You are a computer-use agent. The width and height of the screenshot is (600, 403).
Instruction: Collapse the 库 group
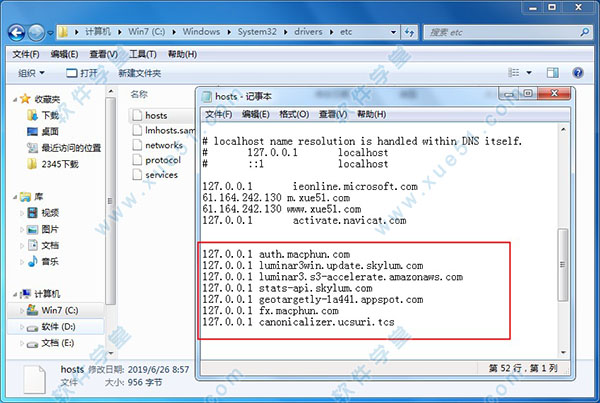click(x=15, y=197)
